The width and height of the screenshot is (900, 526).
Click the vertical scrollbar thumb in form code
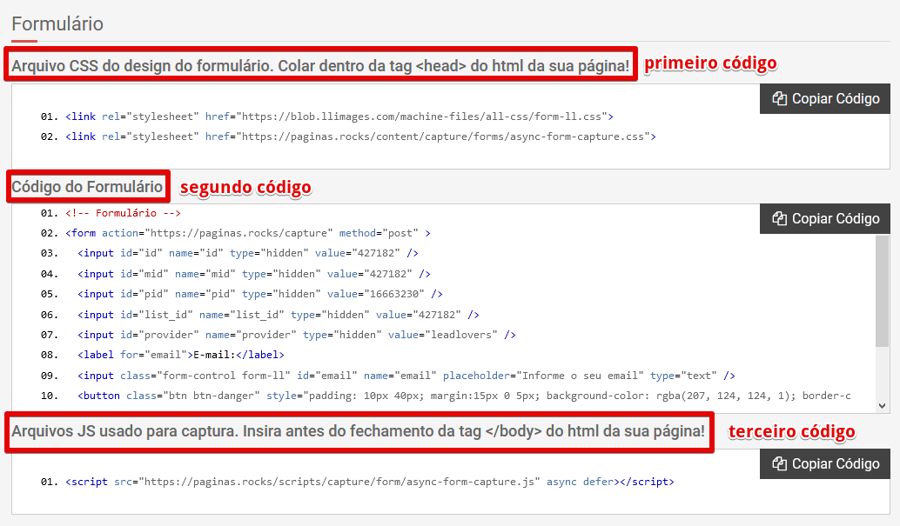tap(882, 292)
